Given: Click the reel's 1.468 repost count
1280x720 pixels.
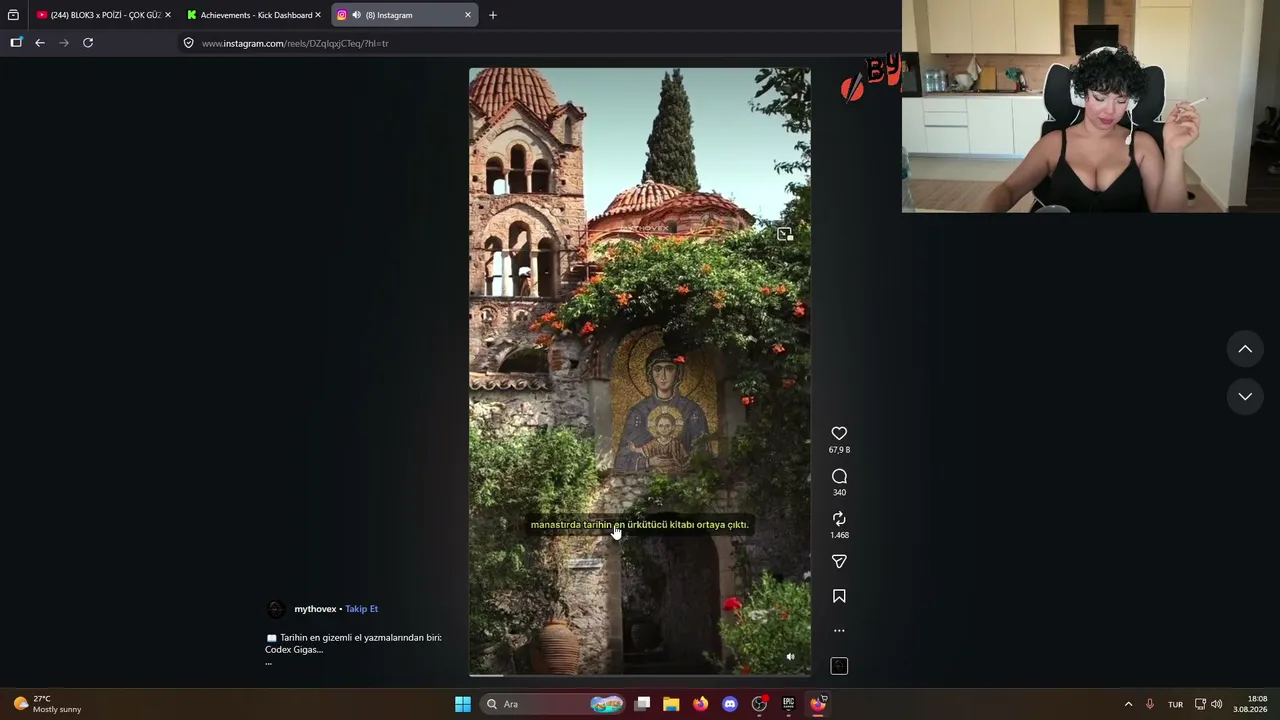Looking at the screenshot, I should [x=839, y=535].
